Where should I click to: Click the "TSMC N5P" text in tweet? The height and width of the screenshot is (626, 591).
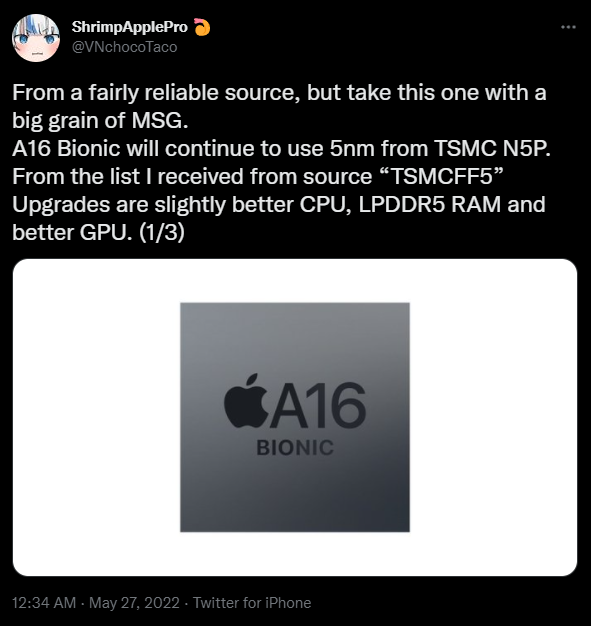[x=492, y=149]
